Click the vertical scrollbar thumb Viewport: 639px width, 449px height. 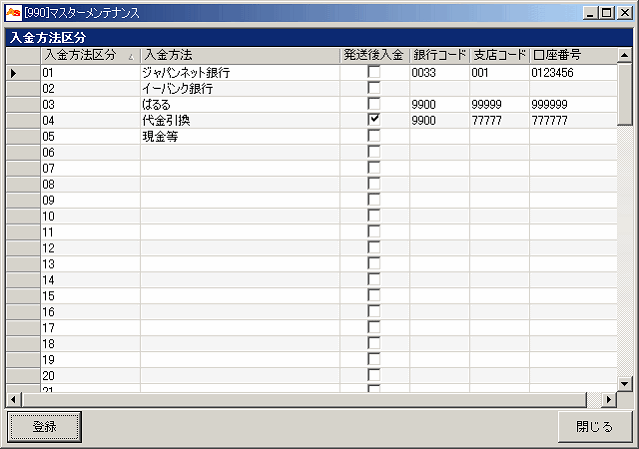point(624,94)
